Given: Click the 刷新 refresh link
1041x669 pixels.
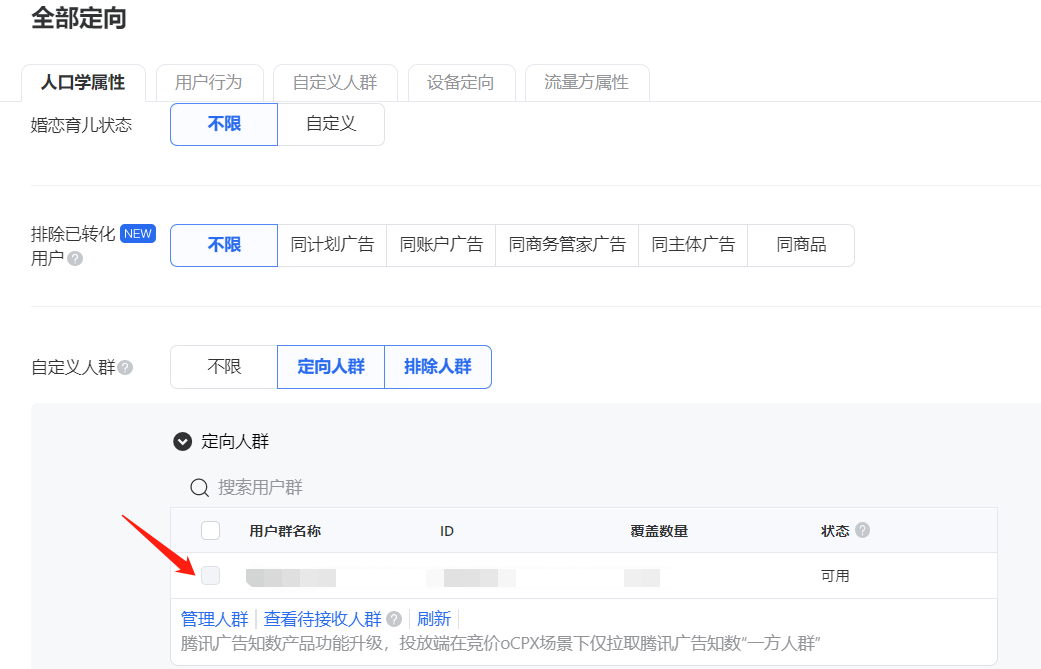Looking at the screenshot, I should [434, 619].
